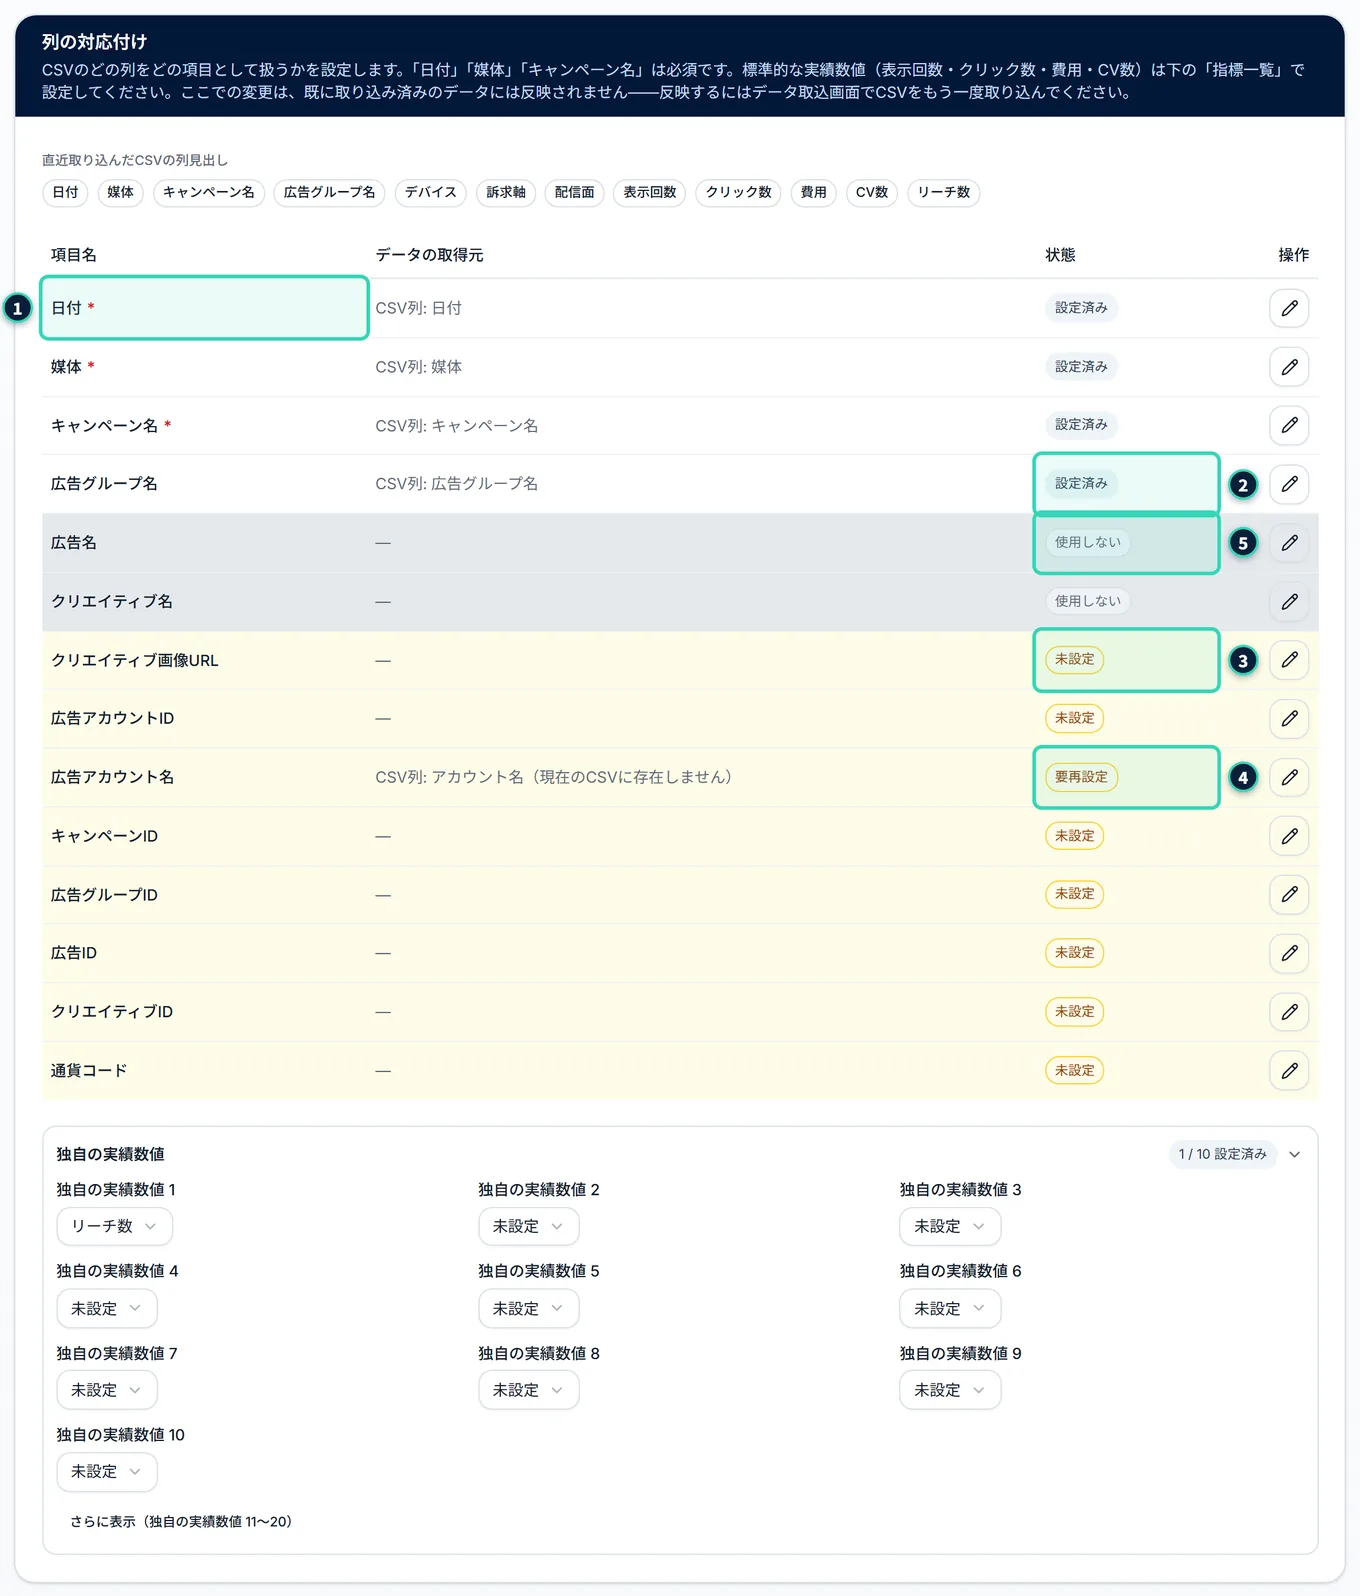Click the クリック数 header chip
This screenshot has height=1596, width=1360.
coord(739,192)
